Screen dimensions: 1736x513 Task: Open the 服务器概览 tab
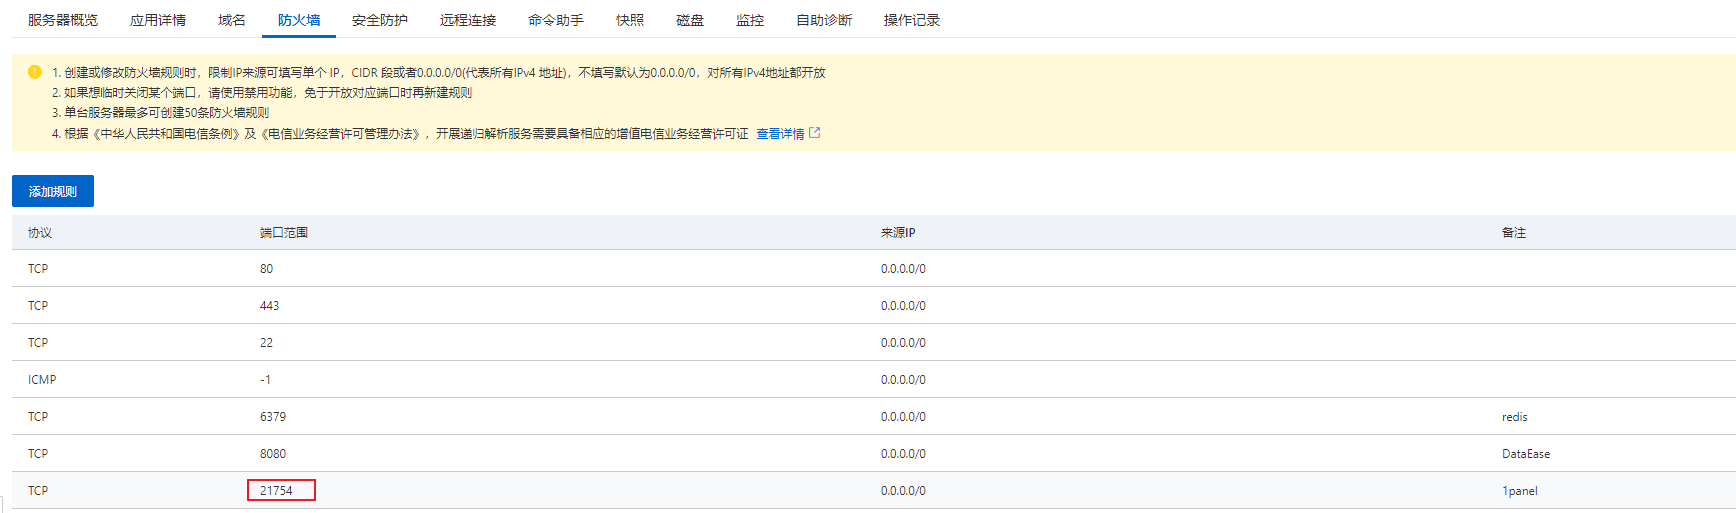coord(63,20)
